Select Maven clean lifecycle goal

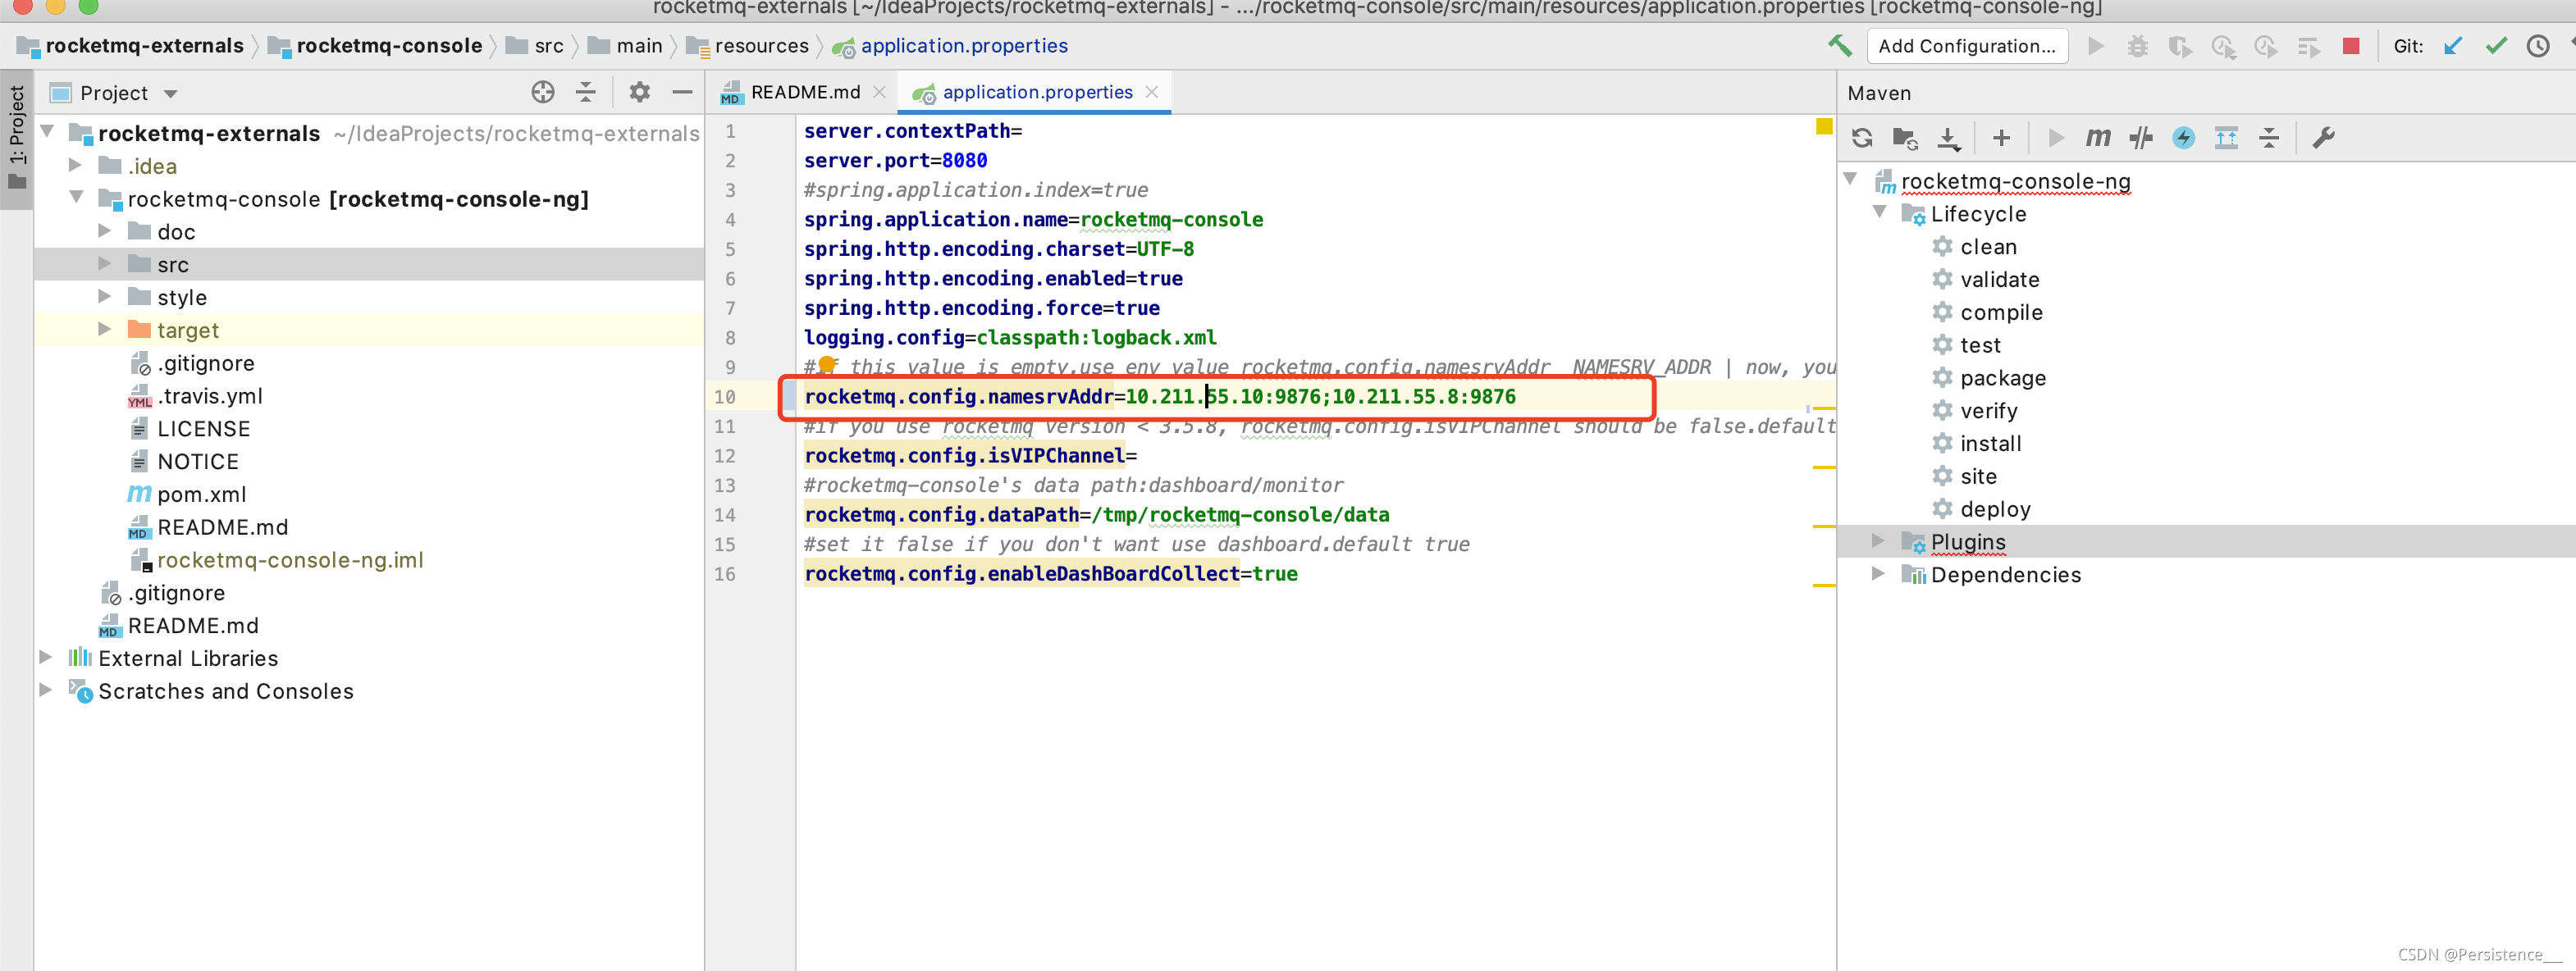click(1988, 247)
